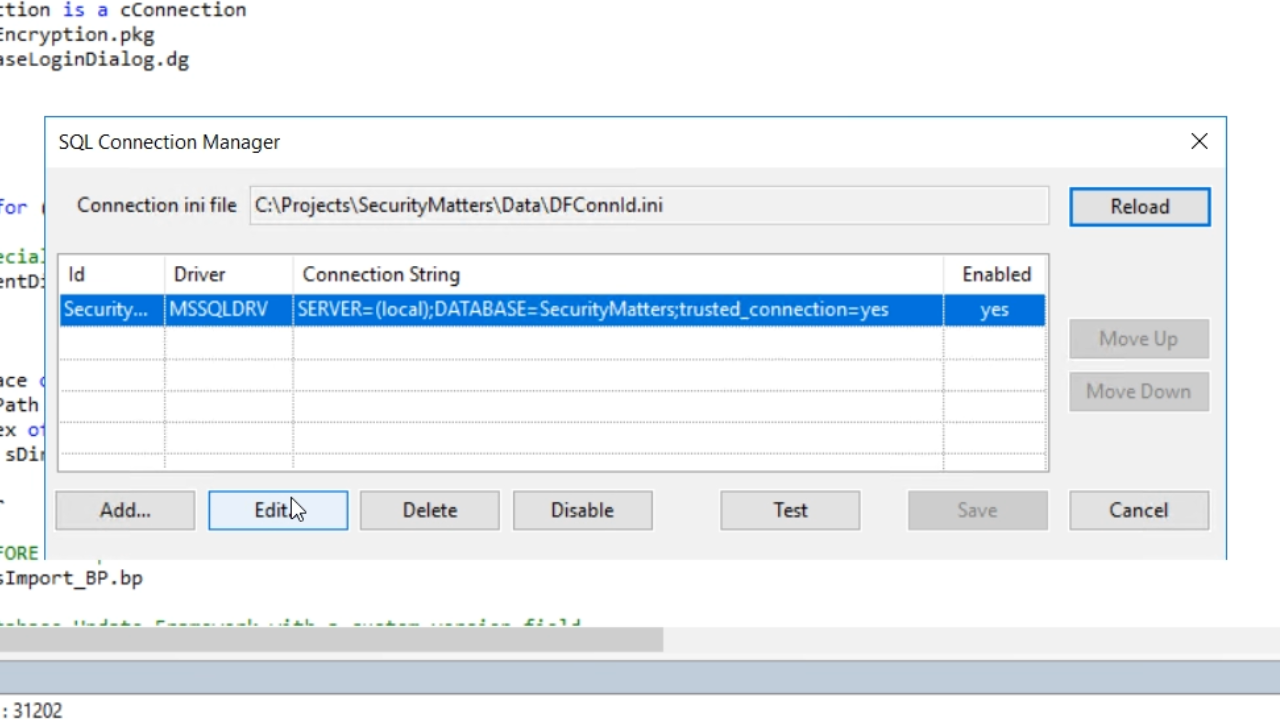Click the Driver column header

pos(228,274)
